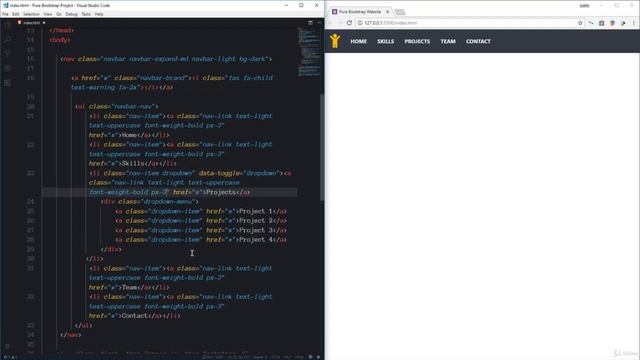Image resolution: width=640 pixels, height=360 pixels.
Task: Click the 'dropdown-menu' class value in the code
Action: [x=169, y=201]
